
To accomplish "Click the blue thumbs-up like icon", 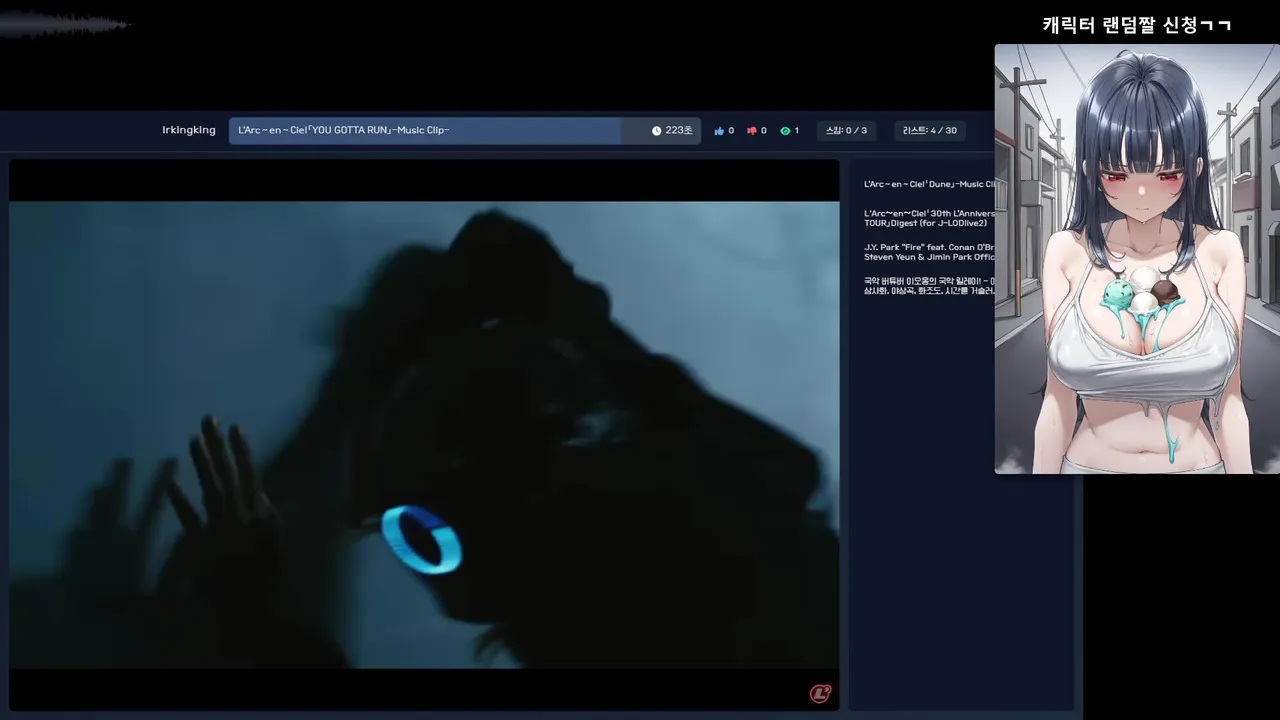I will [719, 131].
